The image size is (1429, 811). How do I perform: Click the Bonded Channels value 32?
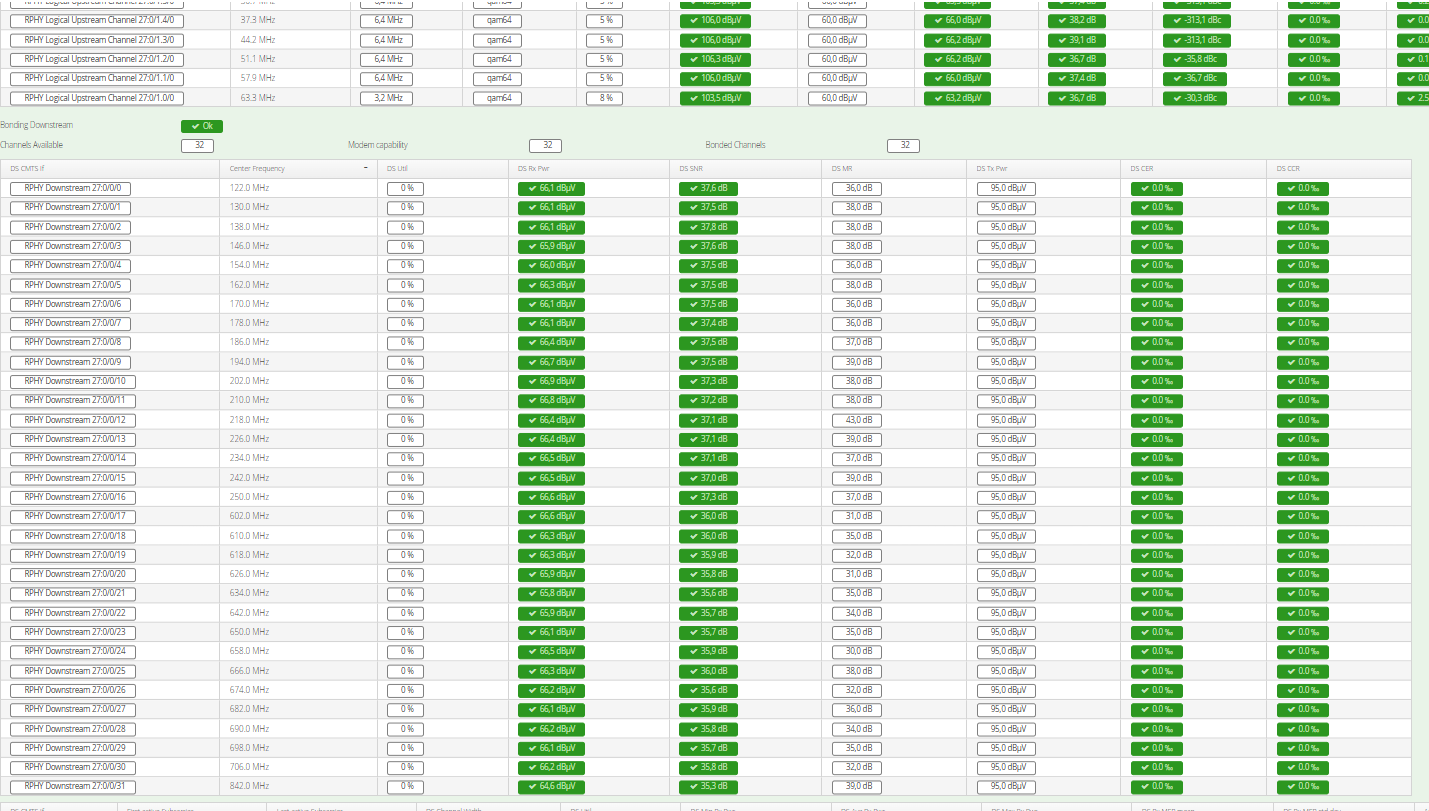pos(903,146)
